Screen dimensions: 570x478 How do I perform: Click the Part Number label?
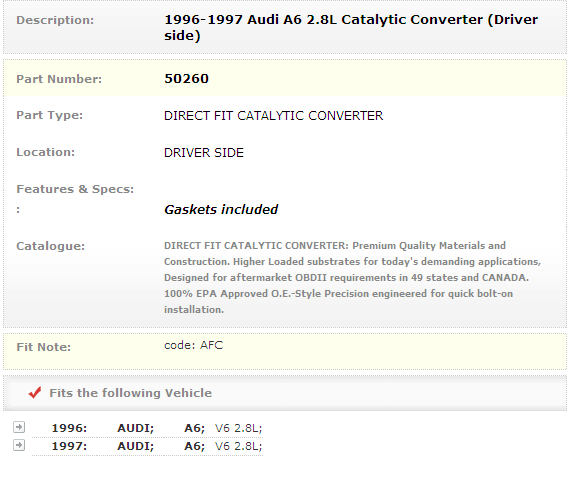pyautogui.click(x=59, y=79)
